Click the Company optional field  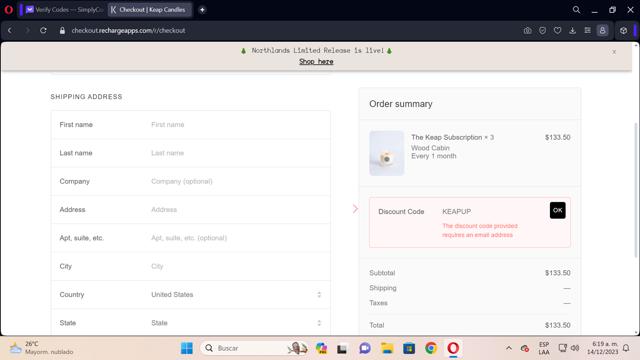coord(191,181)
